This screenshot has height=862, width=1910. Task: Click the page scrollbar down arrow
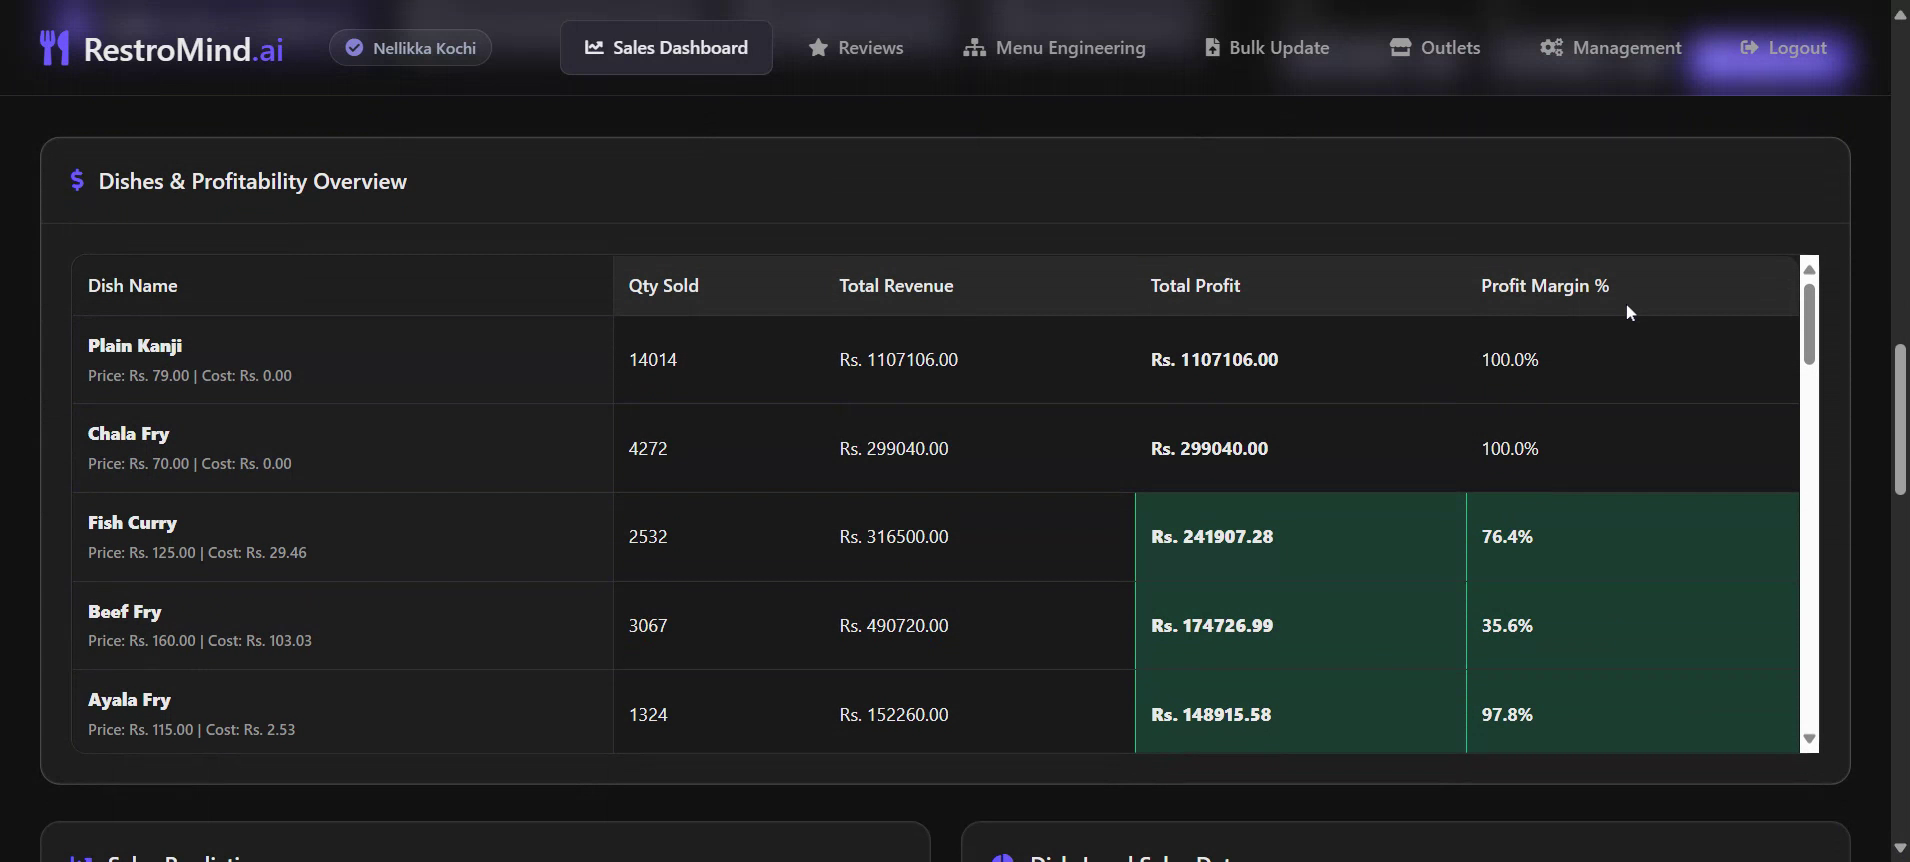(x=1900, y=849)
